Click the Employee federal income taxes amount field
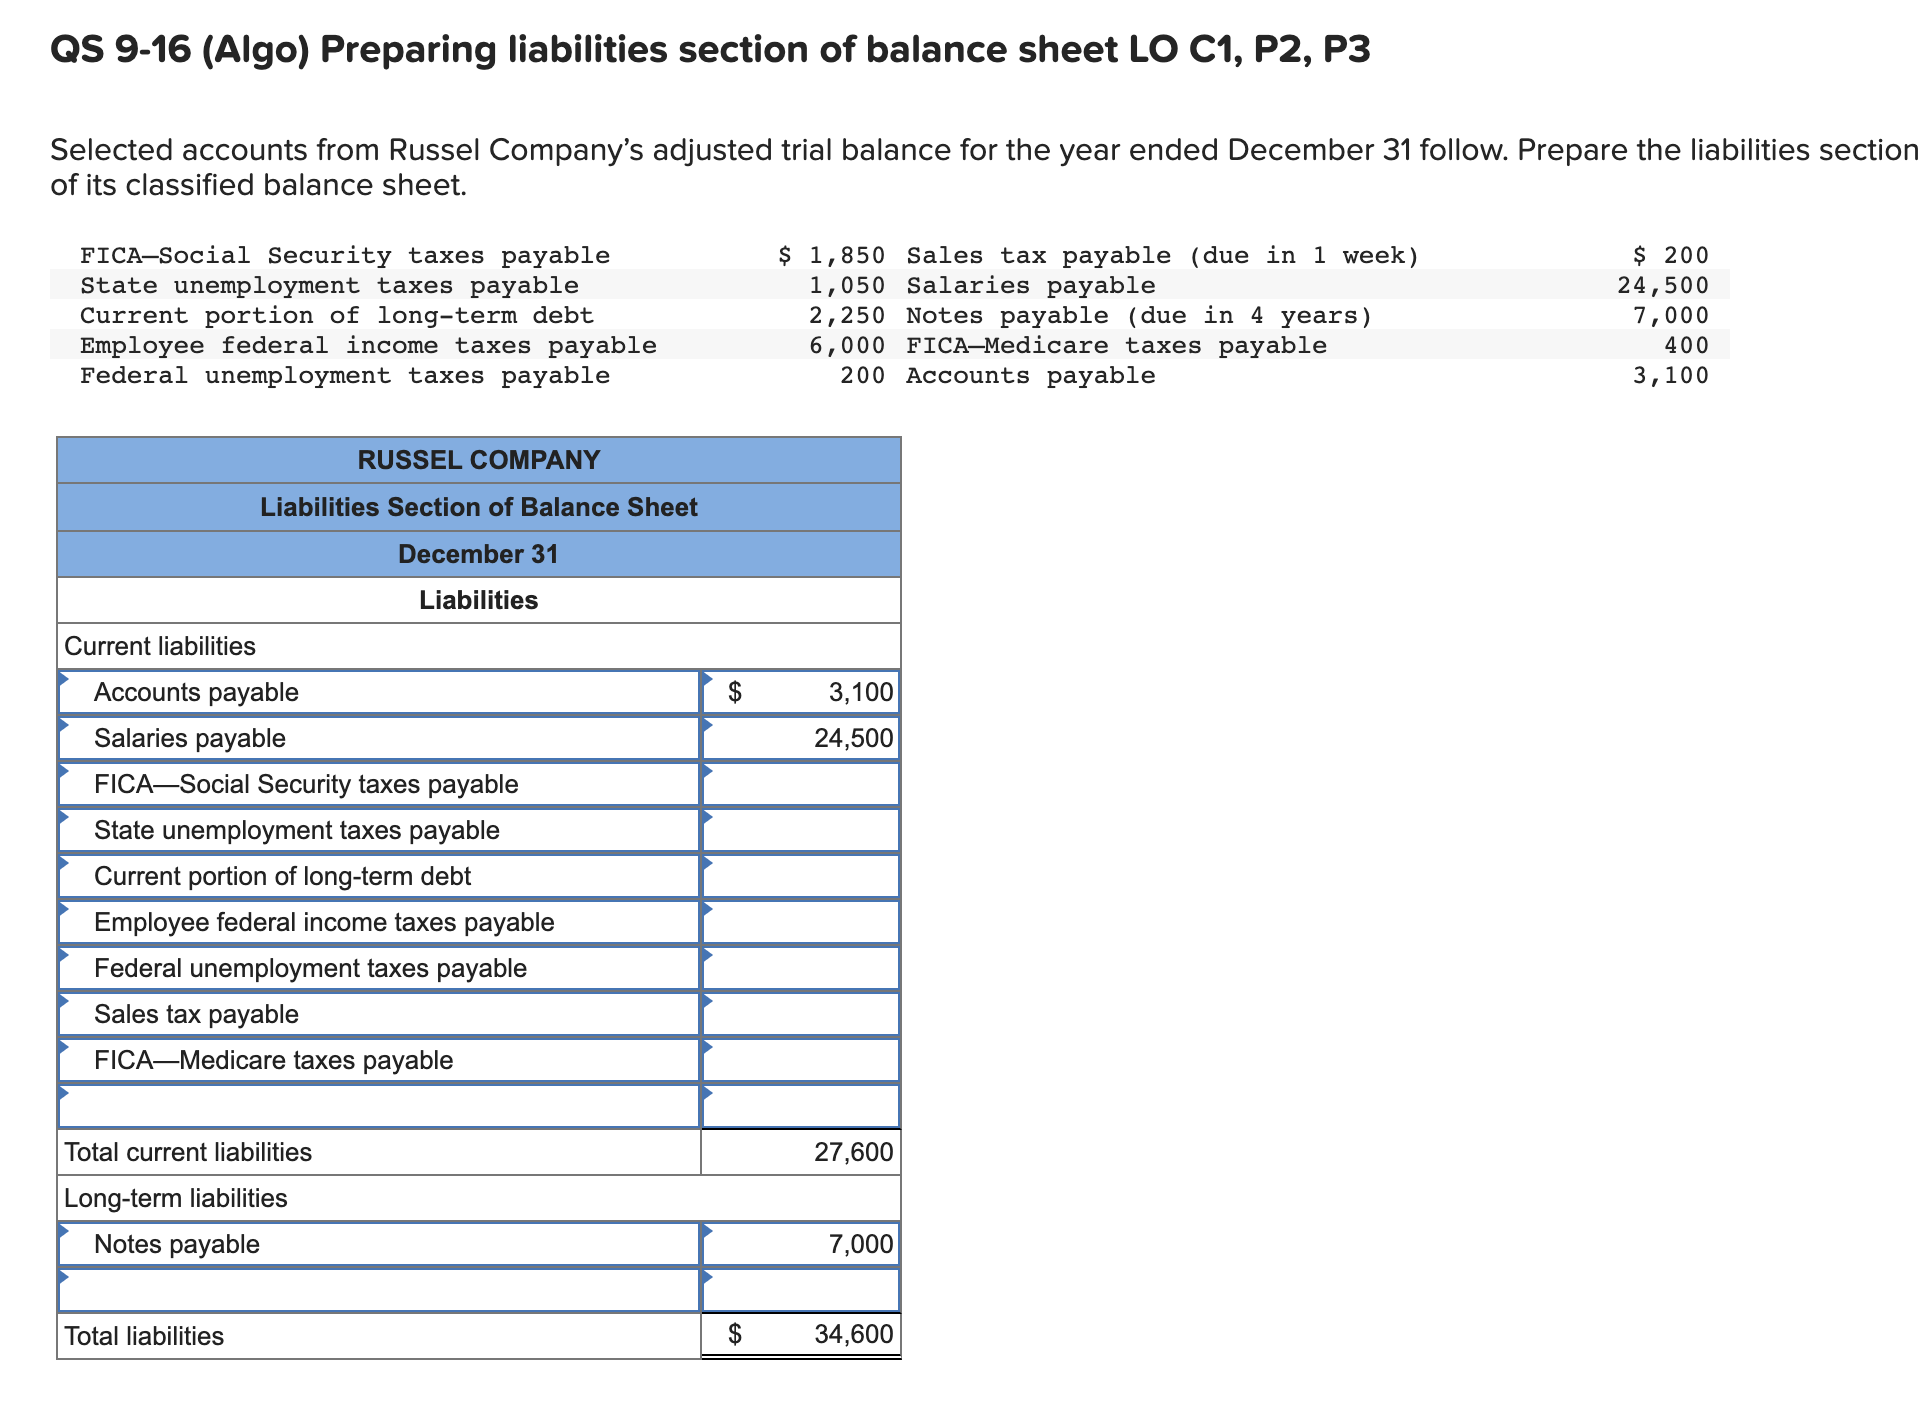 [800, 922]
